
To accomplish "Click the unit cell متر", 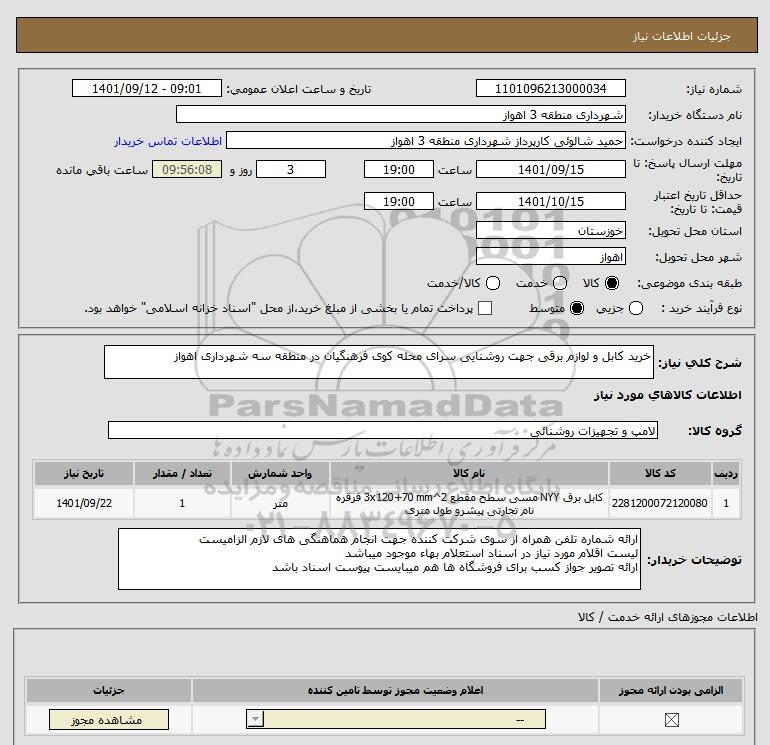I will 280,503.
